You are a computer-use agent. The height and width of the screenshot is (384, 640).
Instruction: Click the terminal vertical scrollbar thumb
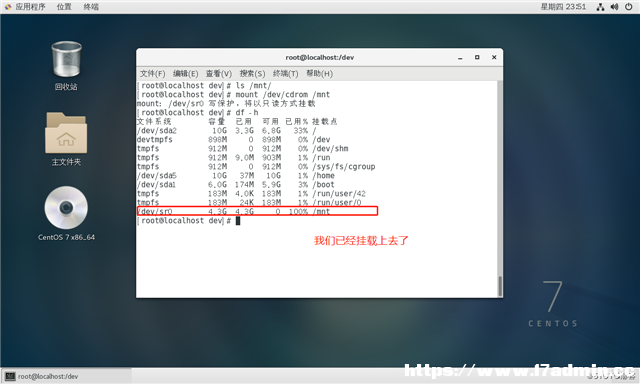[x=500, y=286]
